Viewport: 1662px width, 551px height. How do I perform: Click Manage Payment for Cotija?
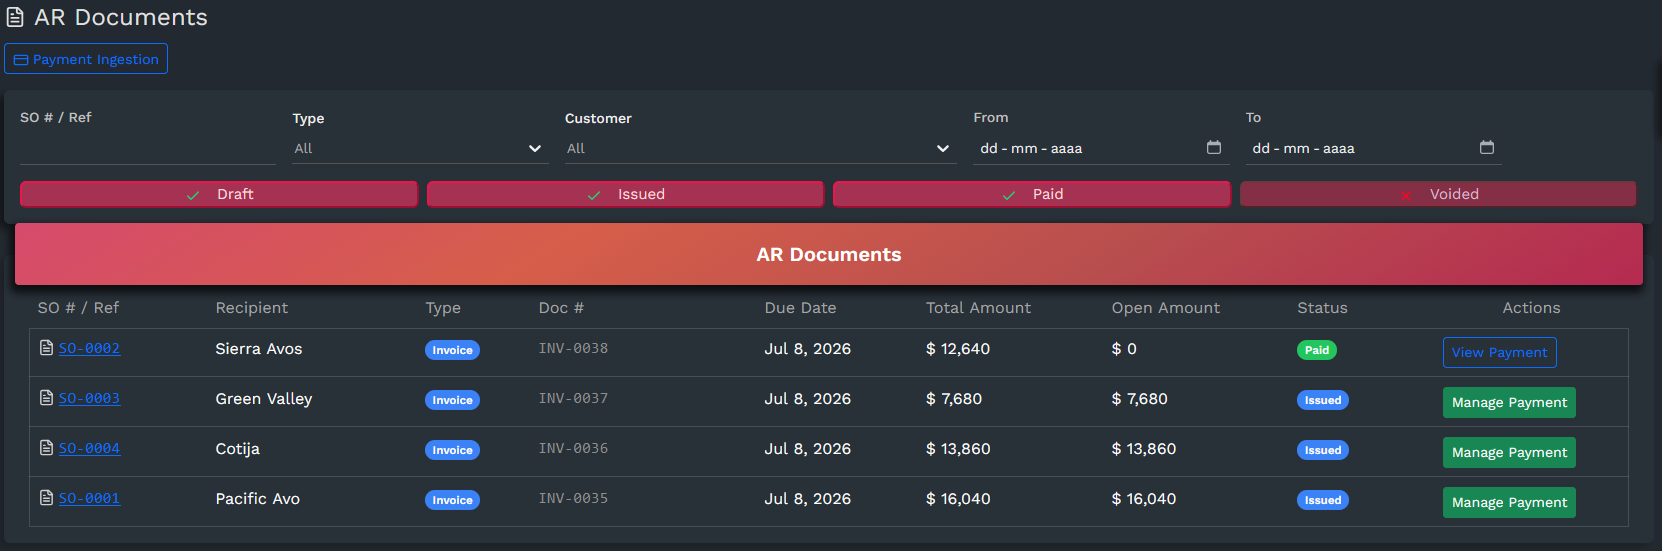(x=1509, y=452)
